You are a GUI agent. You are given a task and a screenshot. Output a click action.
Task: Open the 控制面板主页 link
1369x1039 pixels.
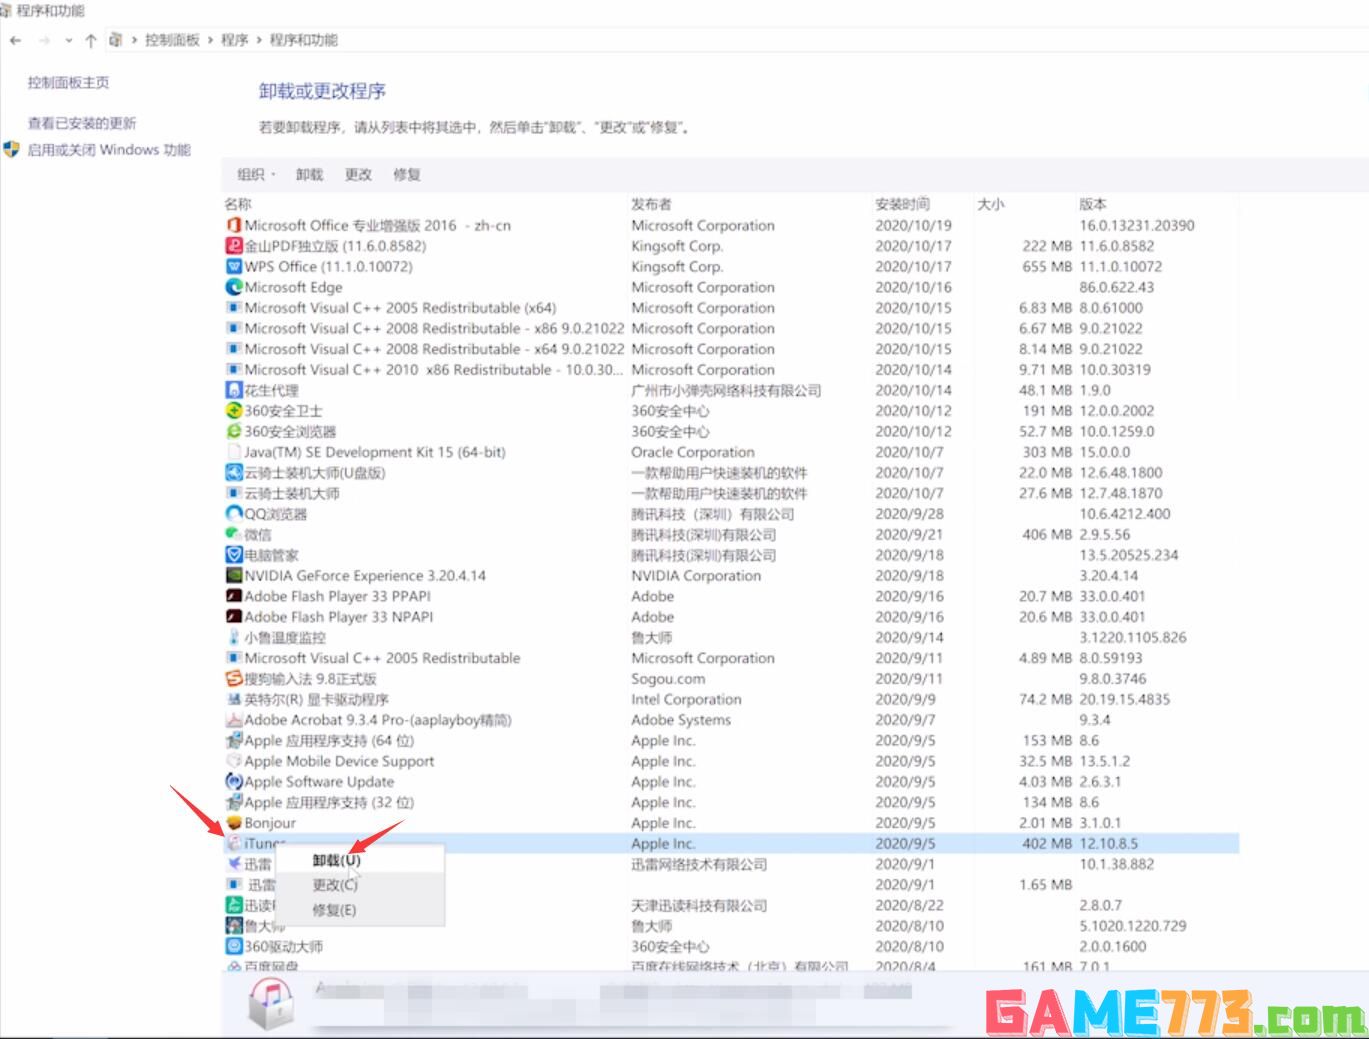tap(68, 83)
